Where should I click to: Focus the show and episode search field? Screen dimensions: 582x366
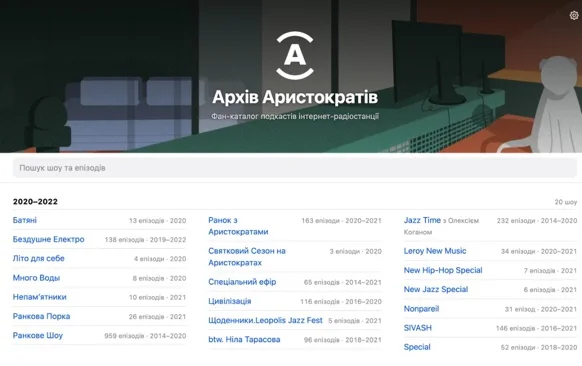[295, 168]
